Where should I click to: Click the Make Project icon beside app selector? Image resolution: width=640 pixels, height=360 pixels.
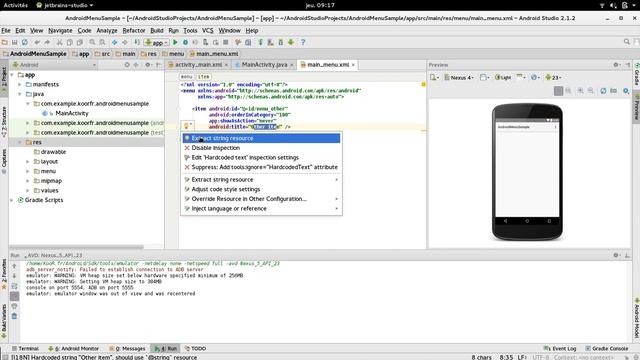pyautogui.click(x=137, y=42)
